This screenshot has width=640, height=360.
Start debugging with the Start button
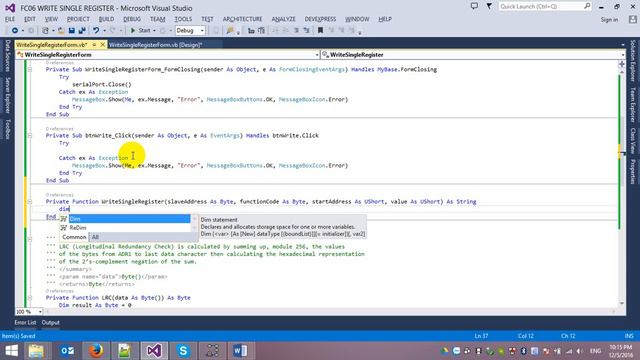[x=140, y=31]
